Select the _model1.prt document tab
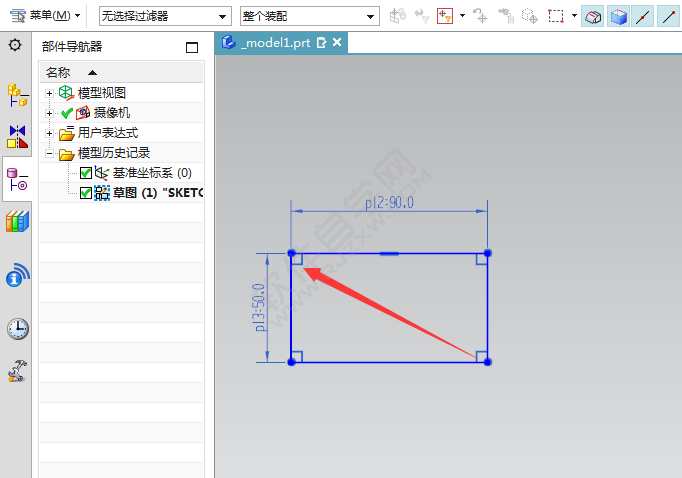Image resolution: width=682 pixels, height=478 pixels. click(x=274, y=43)
